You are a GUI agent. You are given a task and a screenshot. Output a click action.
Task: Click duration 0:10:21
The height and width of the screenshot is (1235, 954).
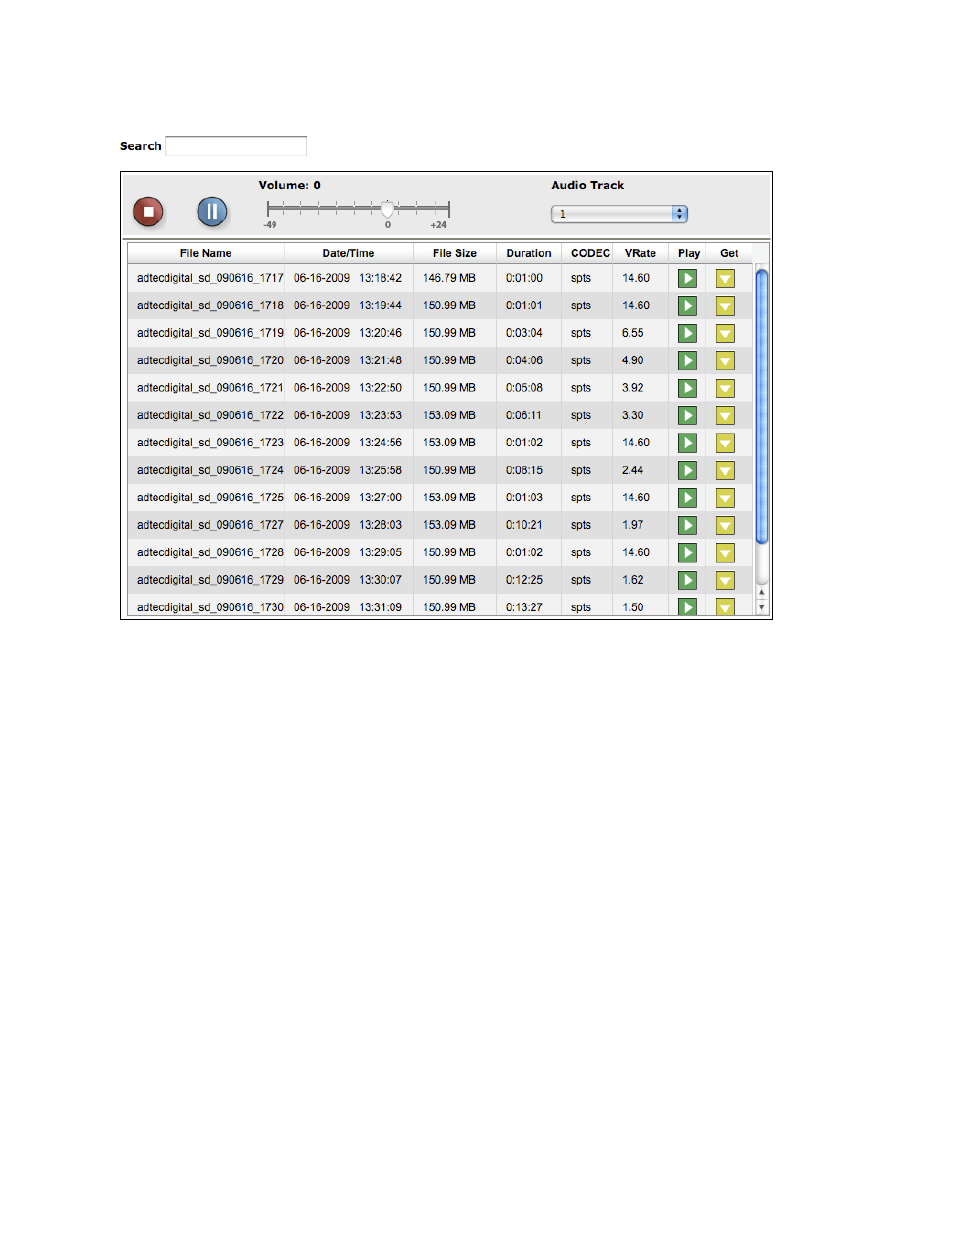pos(524,526)
